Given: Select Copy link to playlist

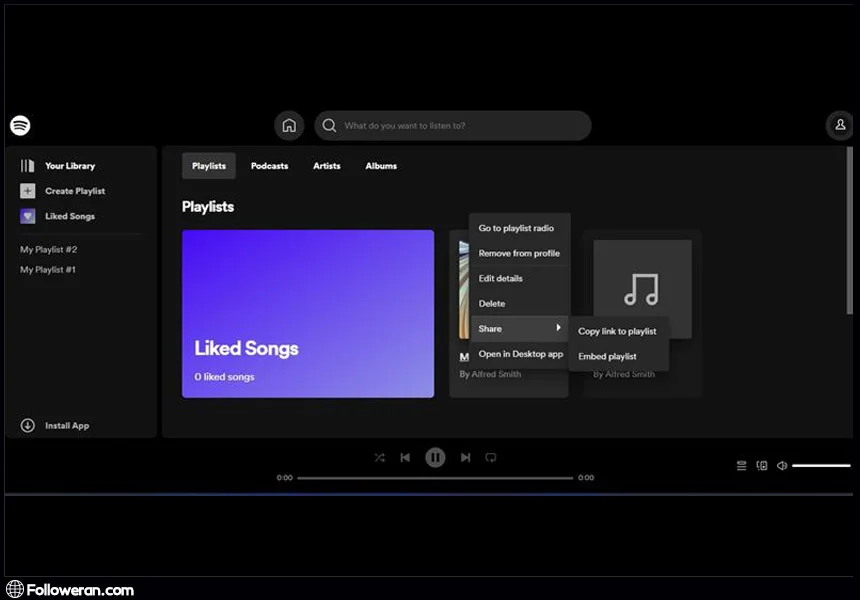Looking at the screenshot, I should (x=617, y=331).
